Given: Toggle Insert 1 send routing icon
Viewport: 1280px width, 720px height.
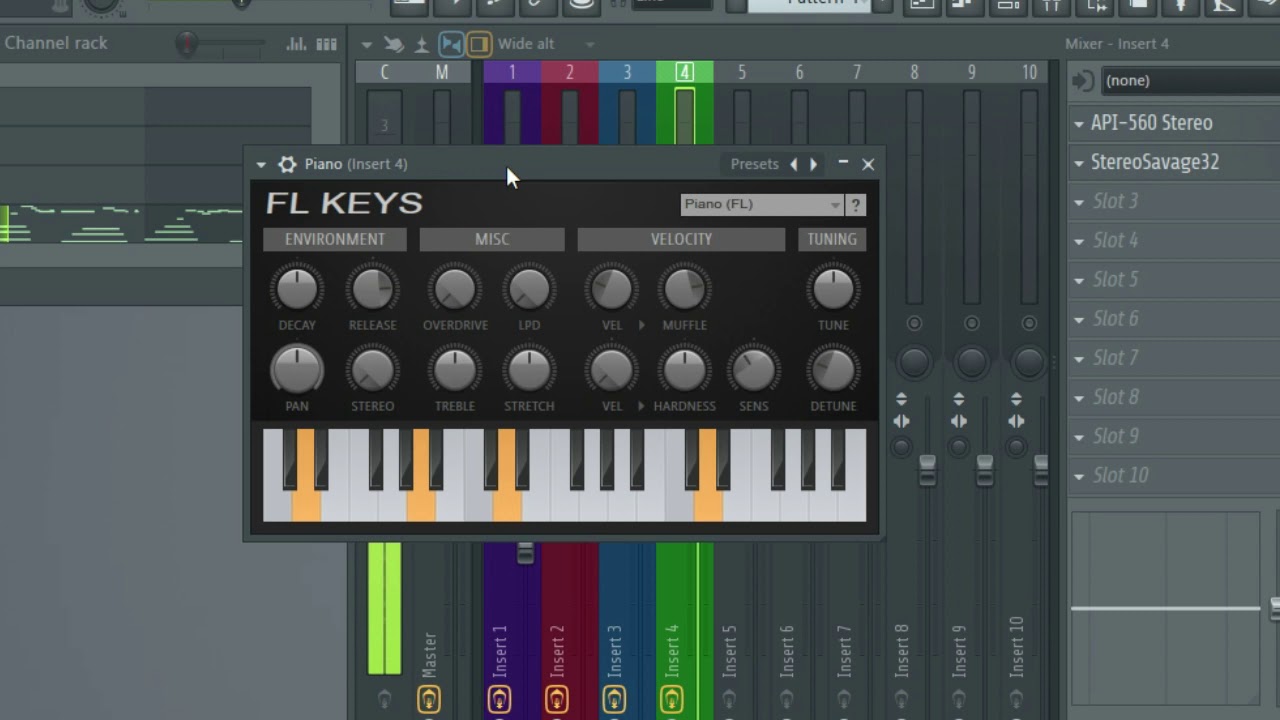Looking at the screenshot, I should pos(499,699).
